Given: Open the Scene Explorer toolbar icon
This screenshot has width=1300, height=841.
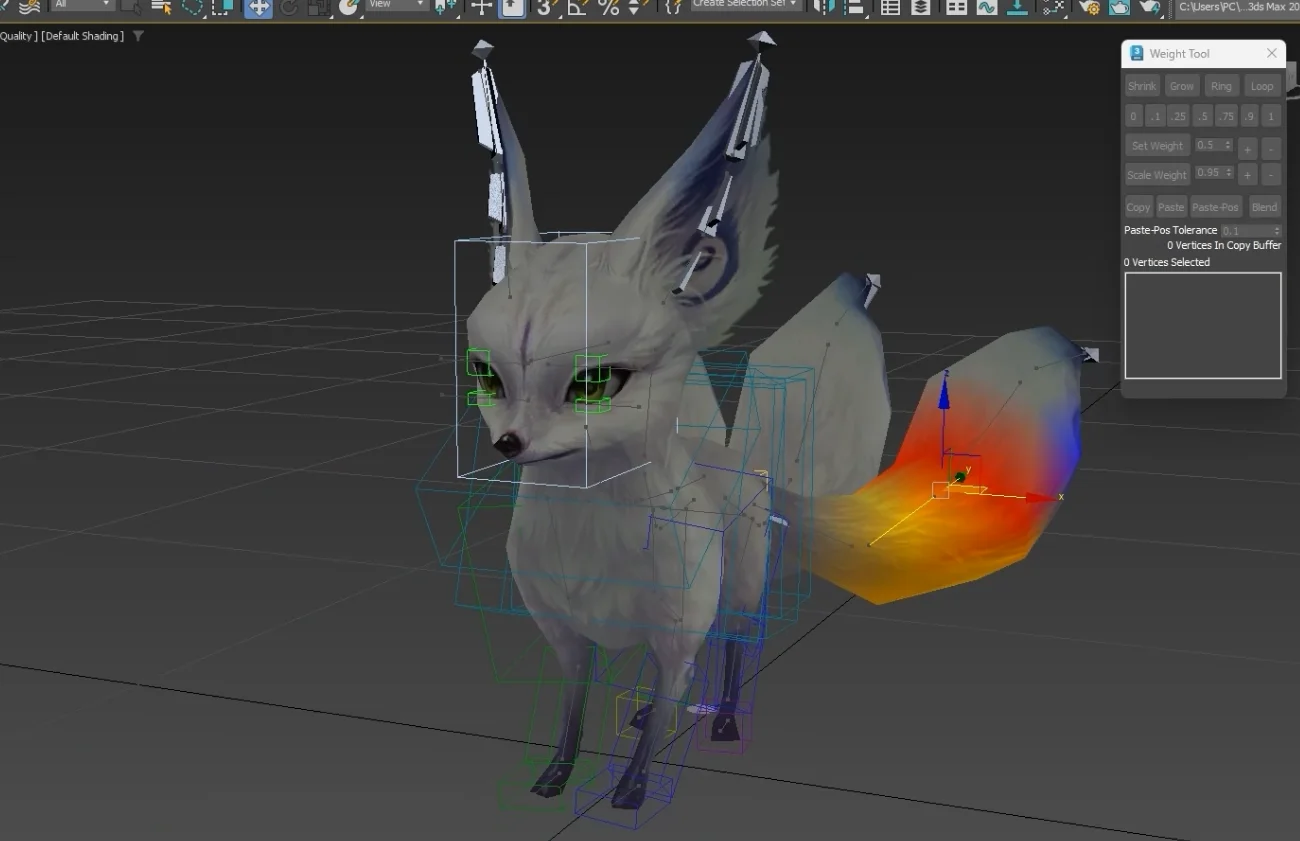Looking at the screenshot, I should click(x=890, y=7).
